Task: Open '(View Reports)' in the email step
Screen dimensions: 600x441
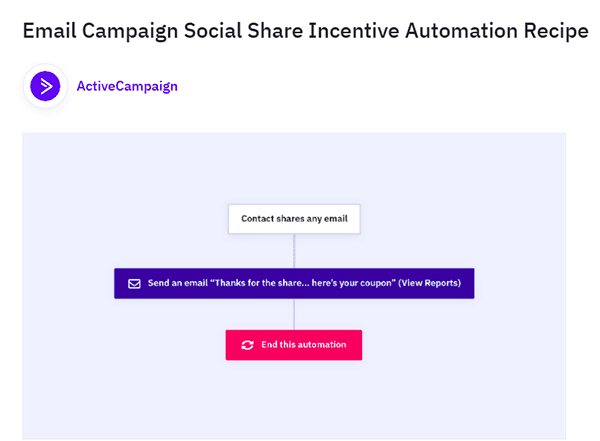Action: coord(429,283)
